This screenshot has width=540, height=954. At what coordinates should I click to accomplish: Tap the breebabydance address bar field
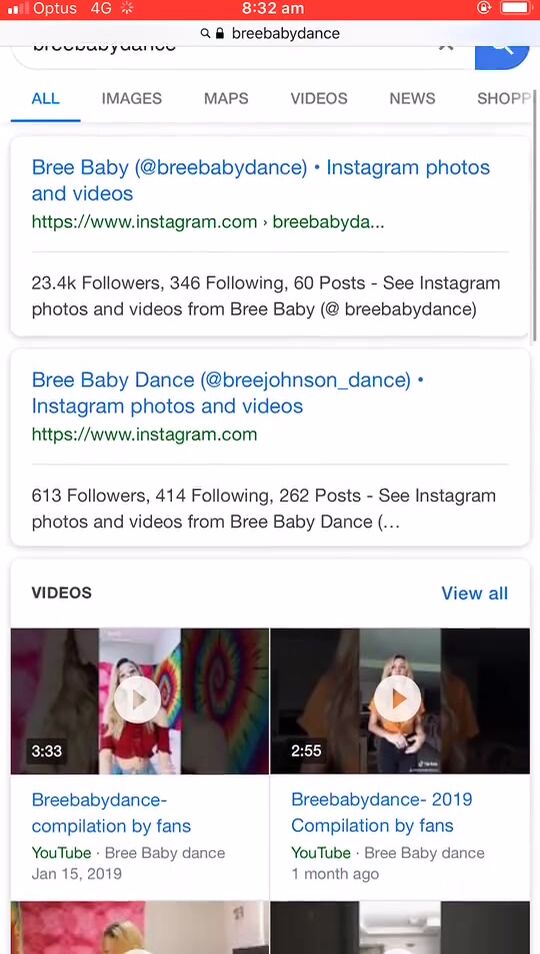point(270,33)
